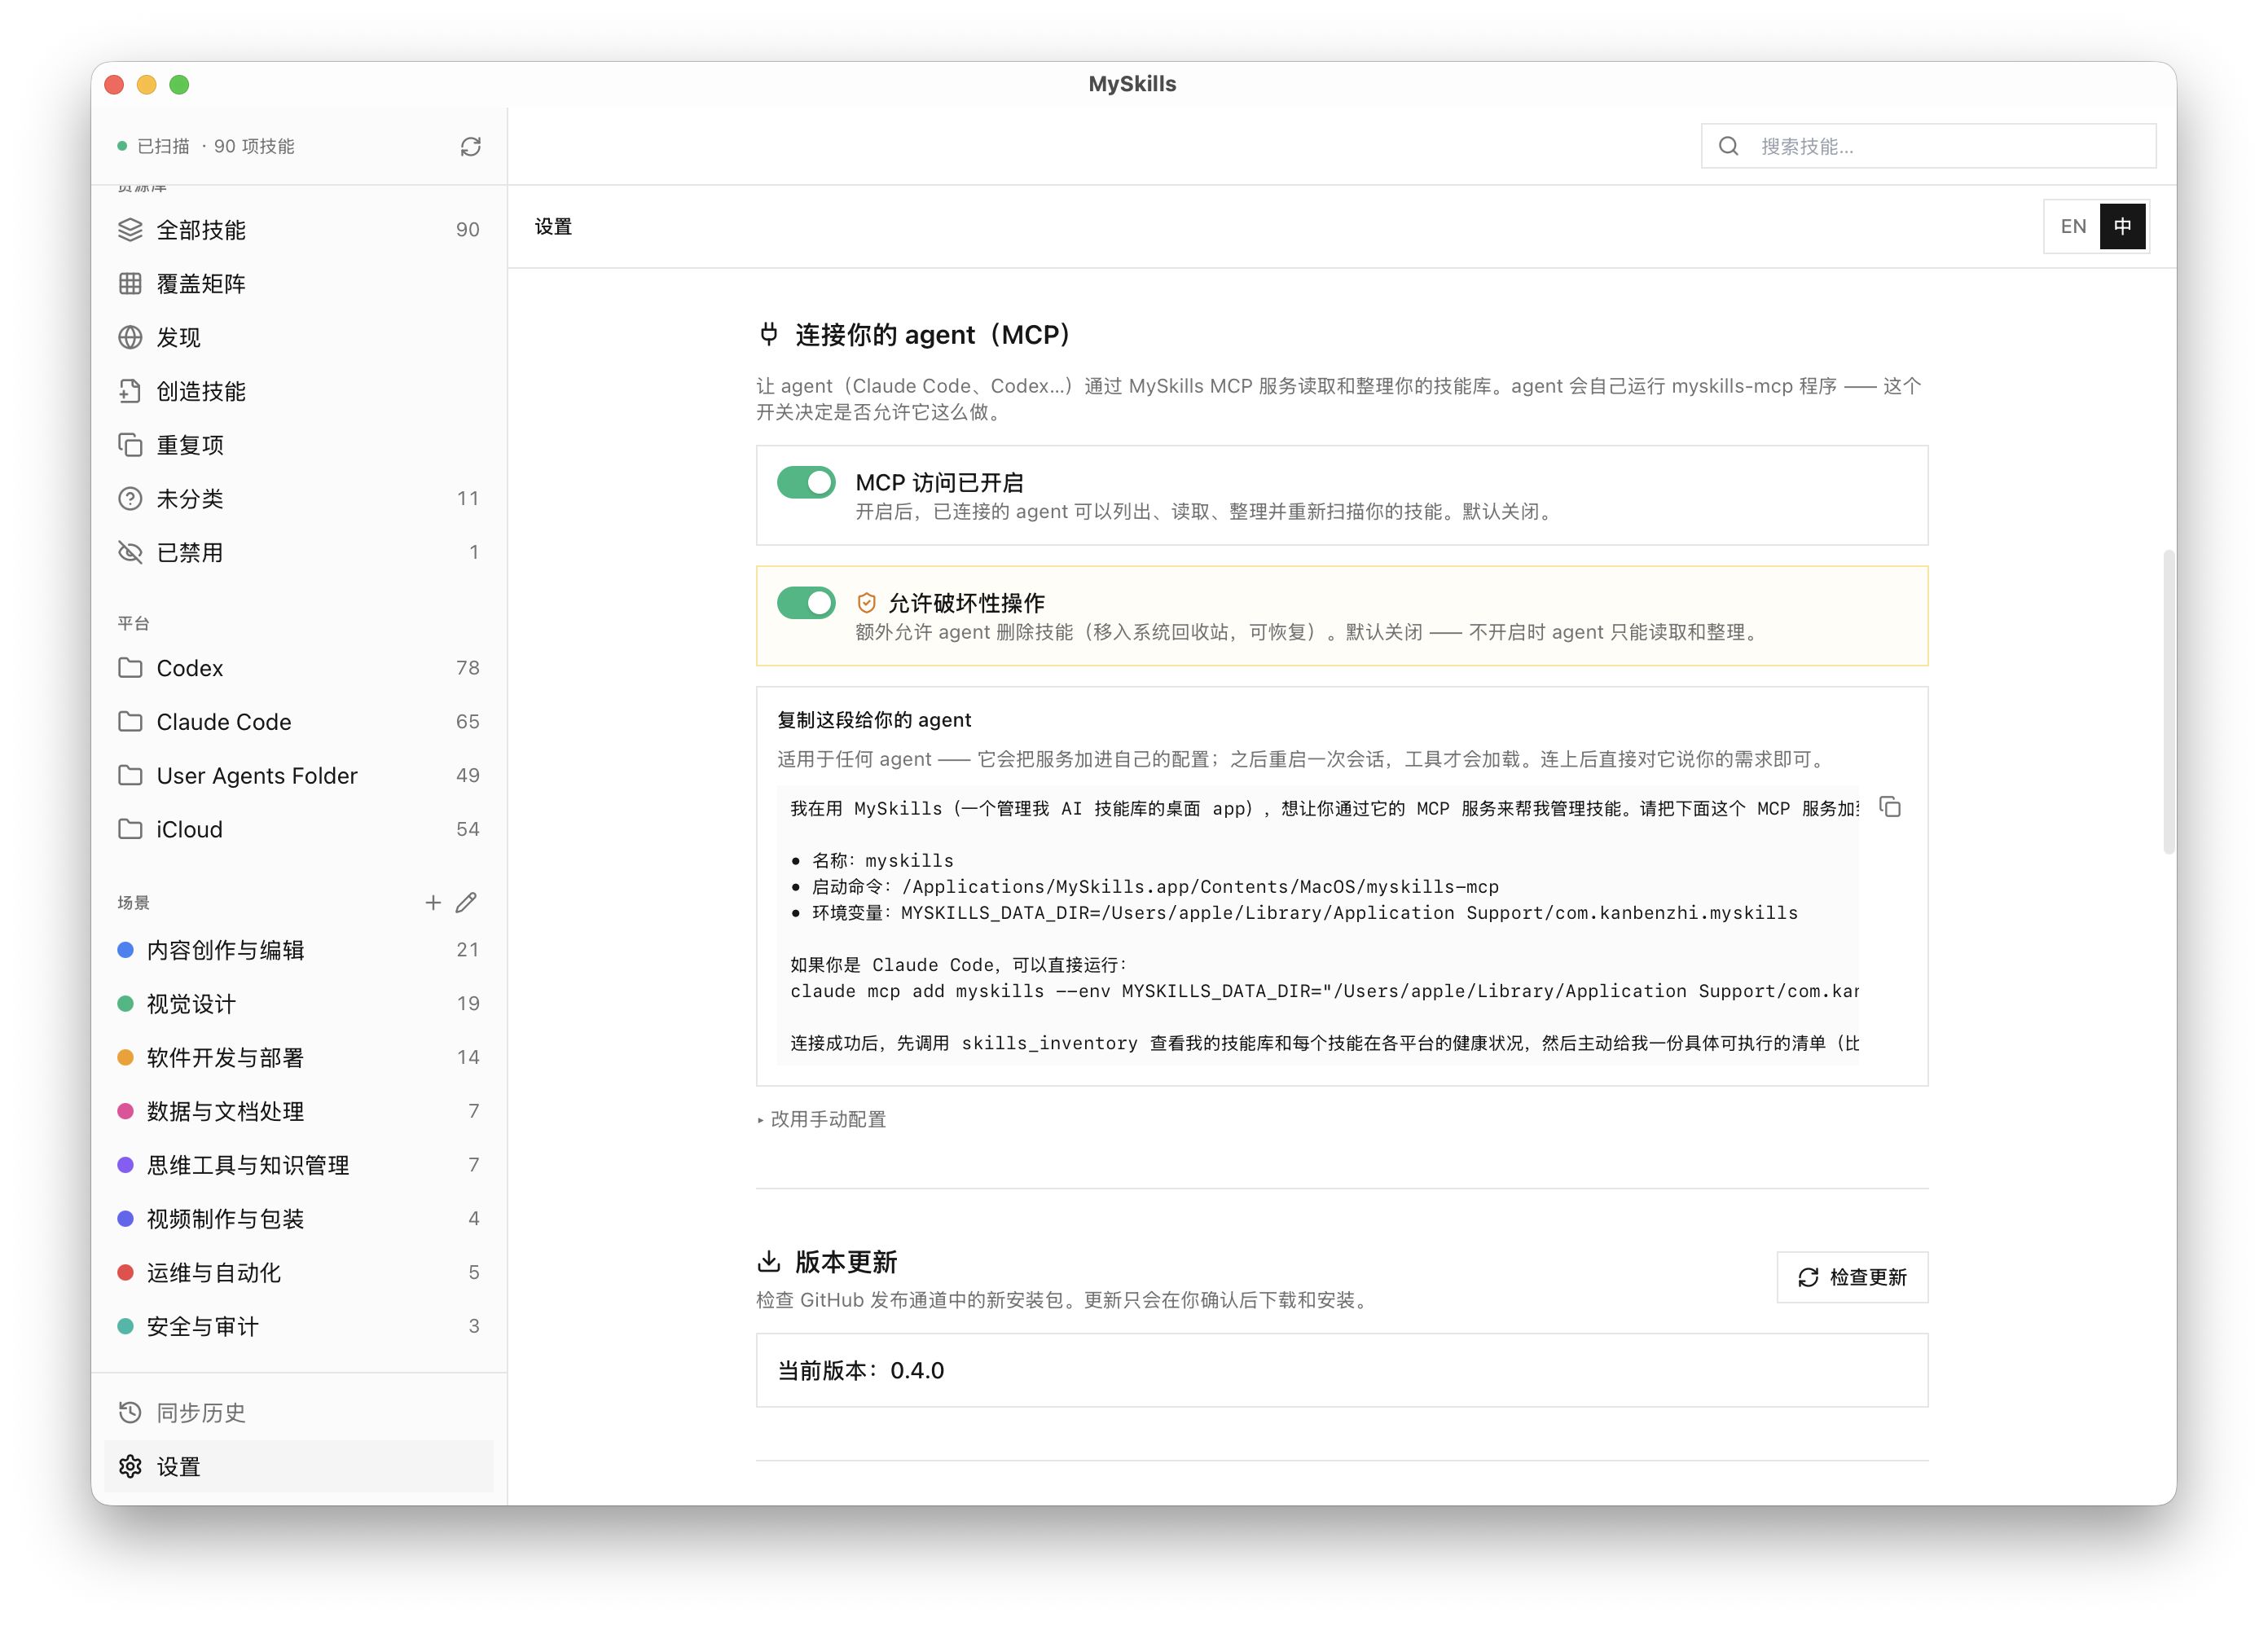
Task: Switch language to EN
Action: coord(2073,227)
